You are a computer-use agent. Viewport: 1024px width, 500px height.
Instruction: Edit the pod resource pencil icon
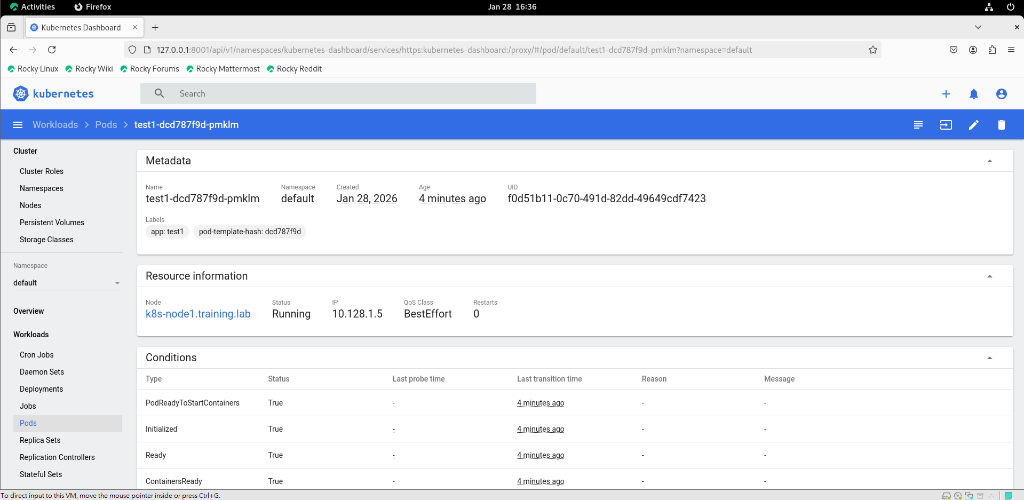click(x=974, y=125)
